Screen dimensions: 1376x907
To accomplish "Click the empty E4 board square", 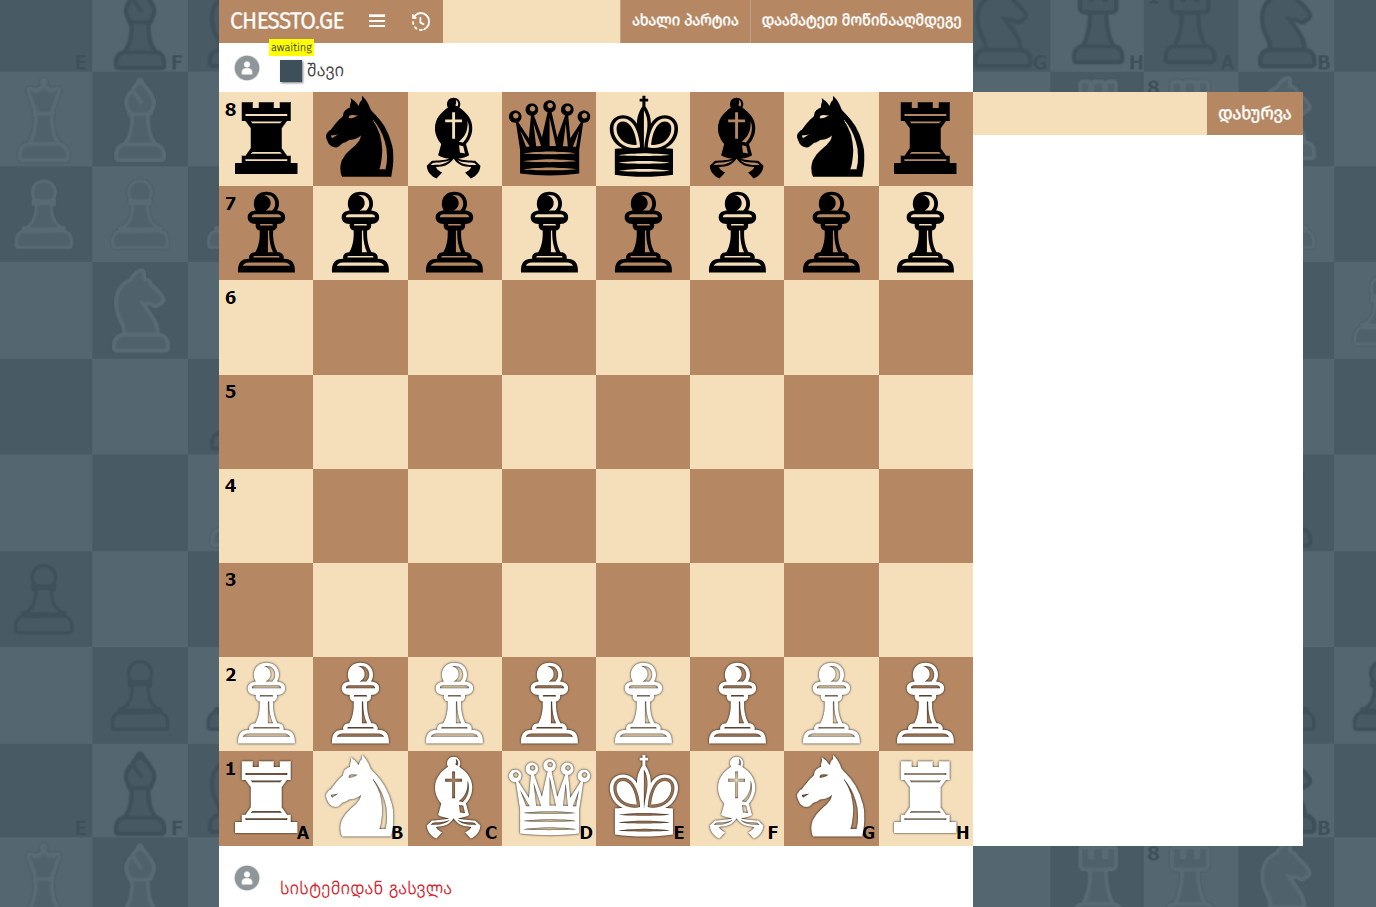I will pyautogui.click(x=643, y=516).
